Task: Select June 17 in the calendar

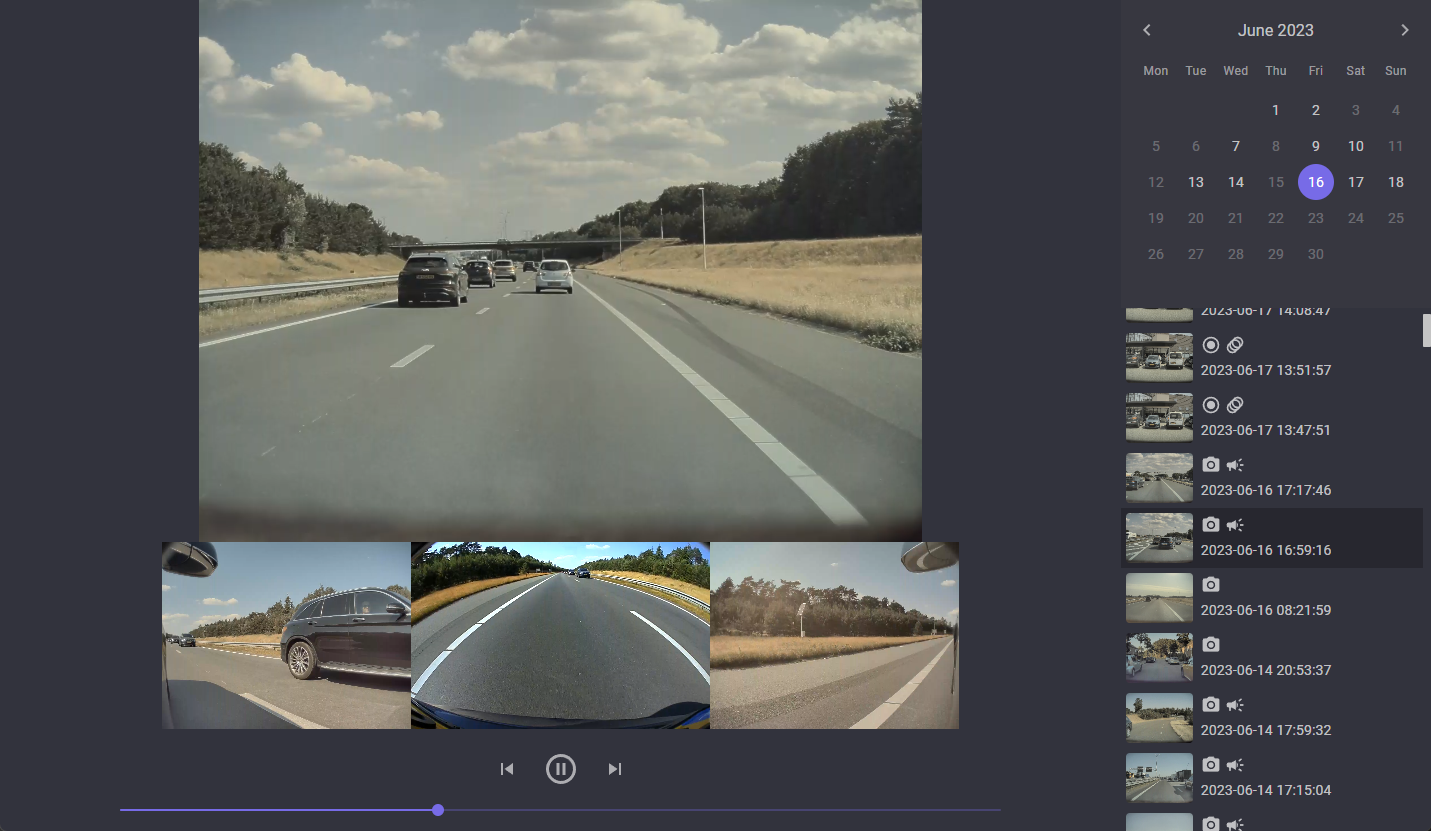Action: [x=1356, y=182]
